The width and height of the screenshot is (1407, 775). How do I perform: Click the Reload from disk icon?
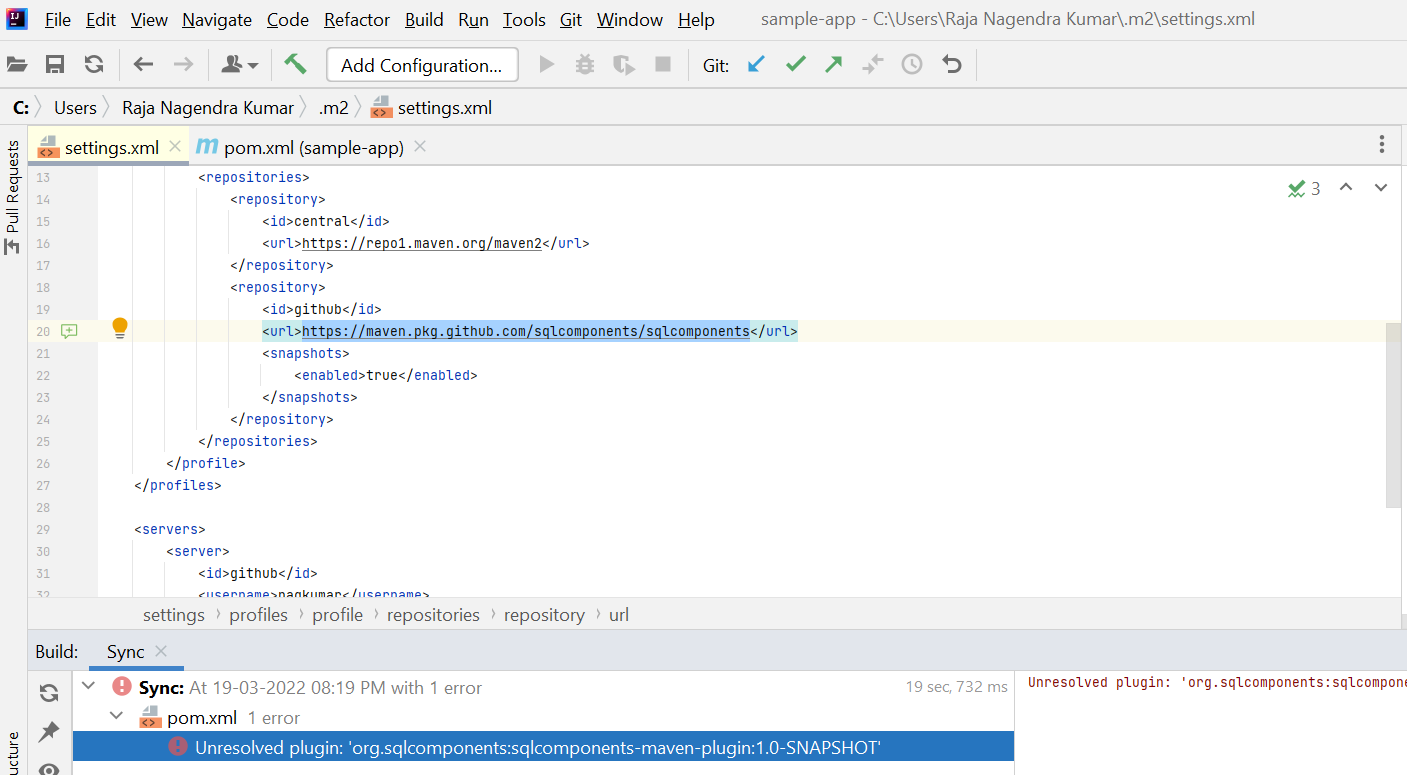[94, 65]
